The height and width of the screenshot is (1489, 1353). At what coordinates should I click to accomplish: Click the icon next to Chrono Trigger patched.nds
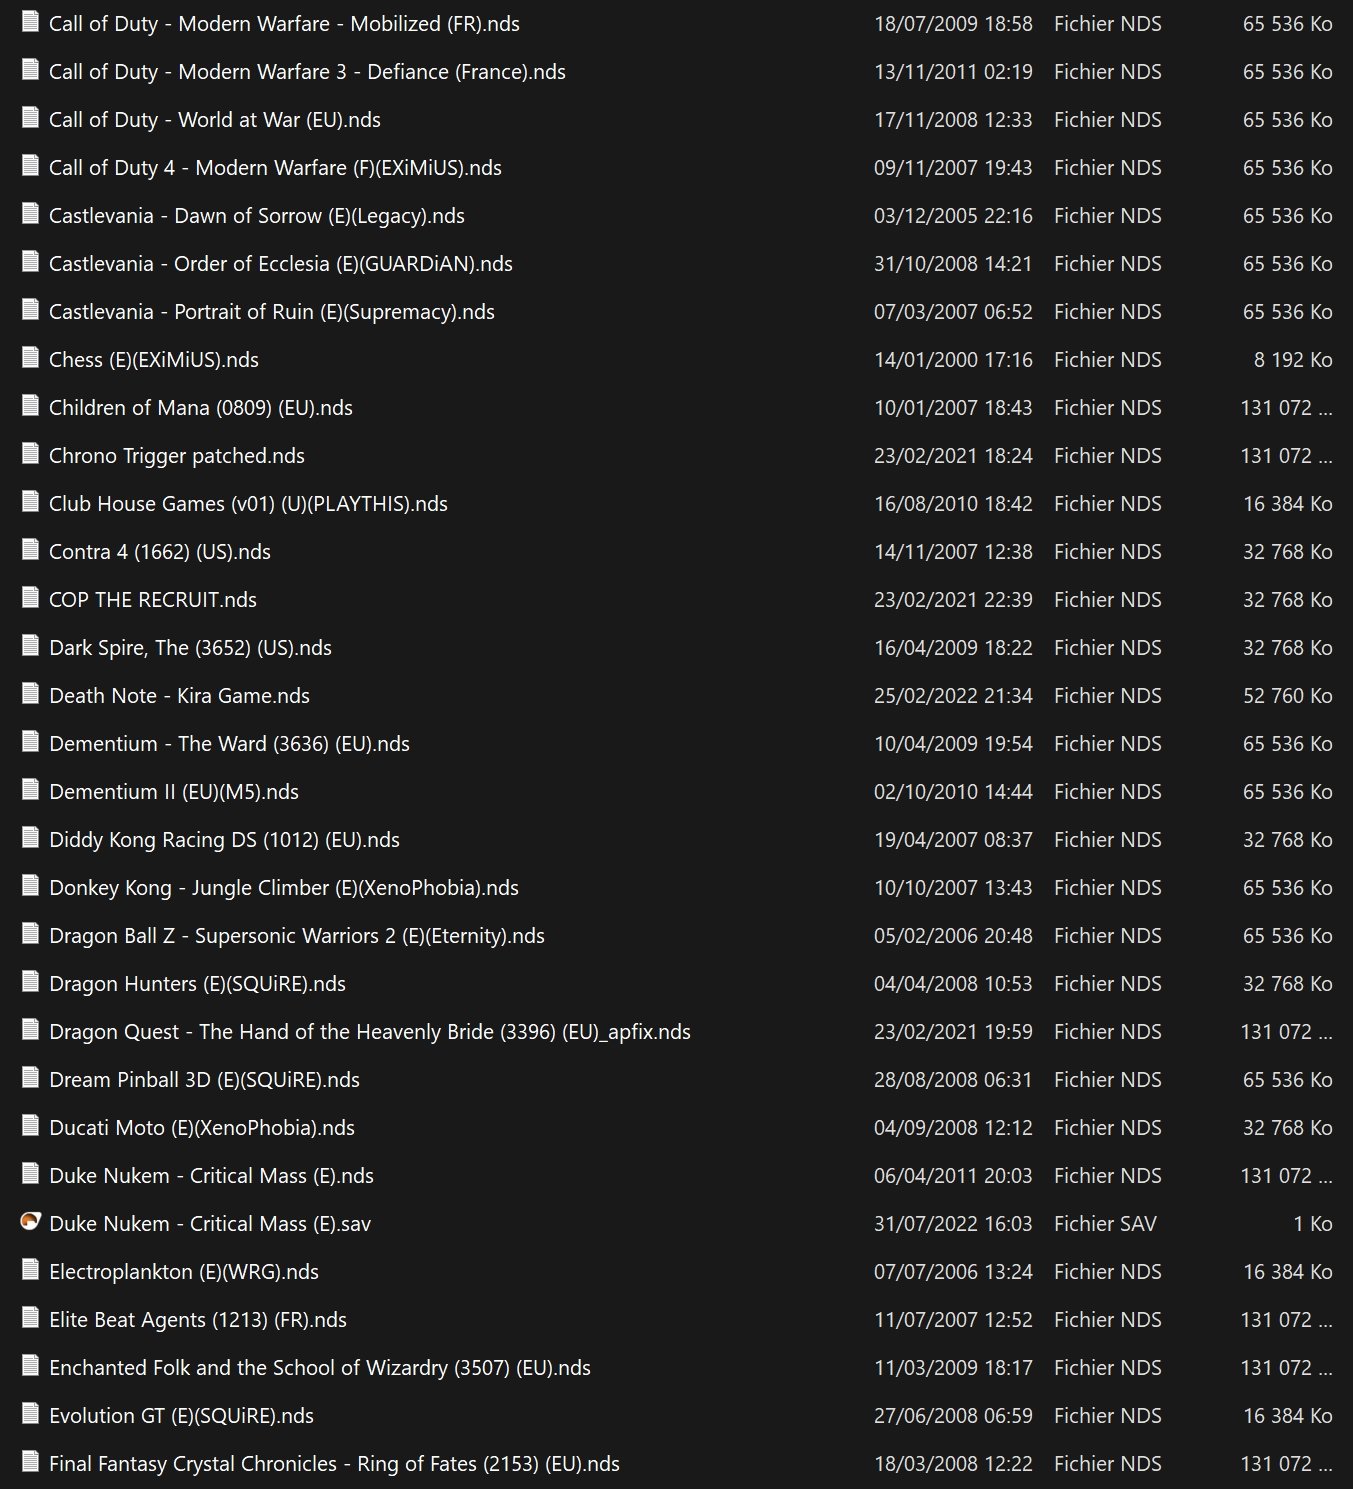tap(30, 454)
